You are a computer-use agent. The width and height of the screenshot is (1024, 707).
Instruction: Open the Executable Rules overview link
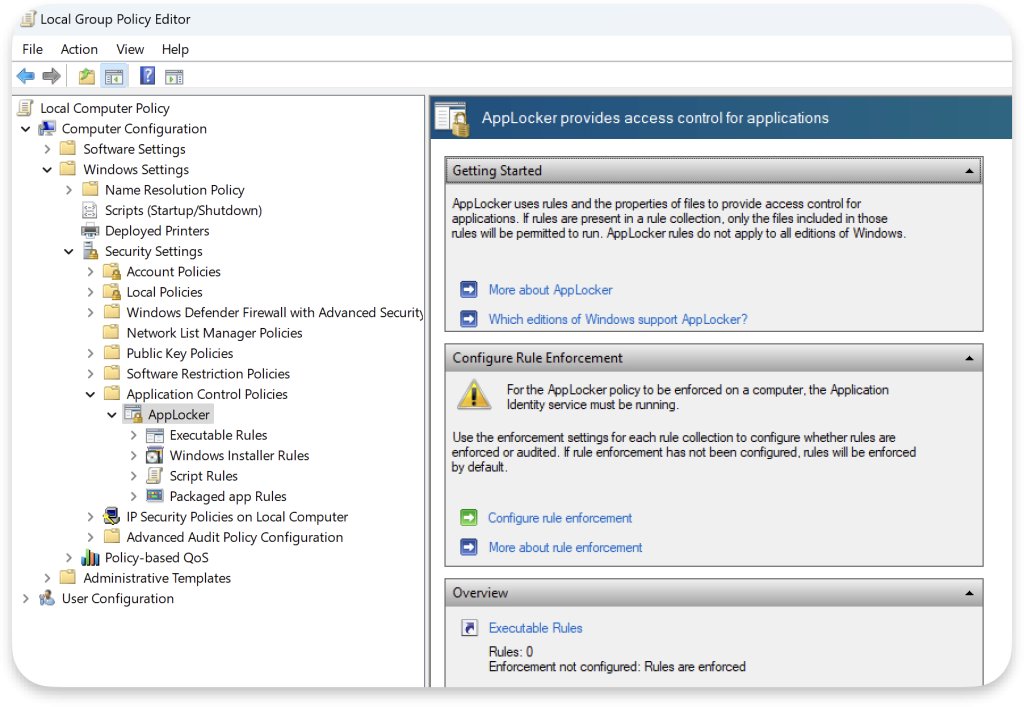click(536, 627)
